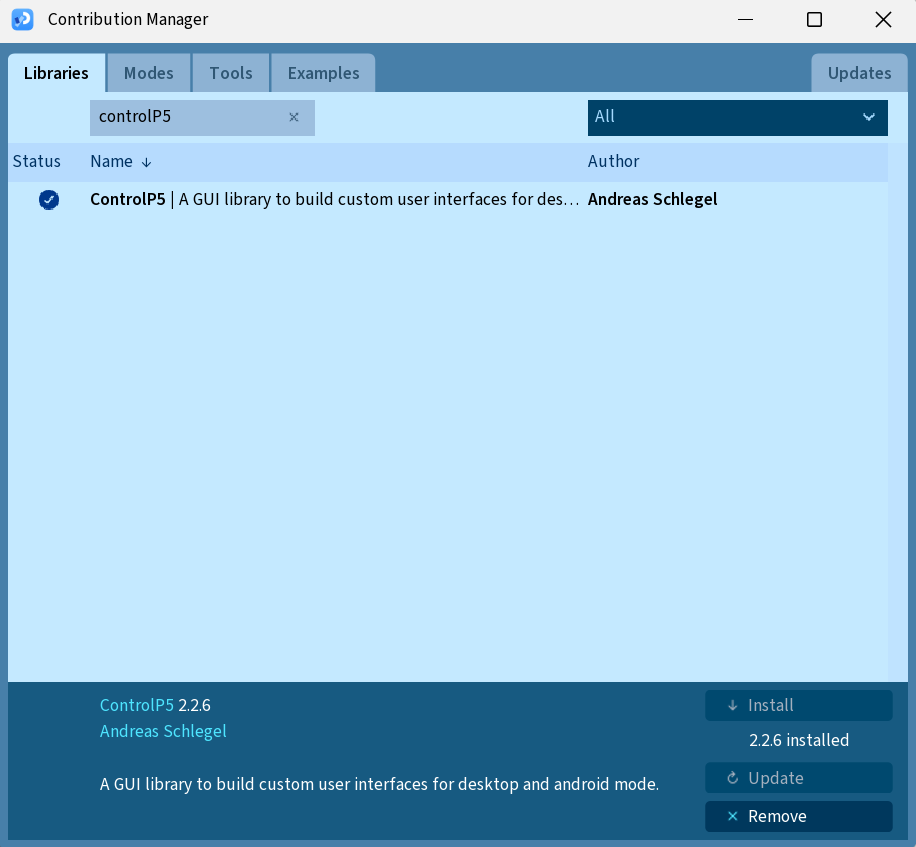Image resolution: width=916 pixels, height=847 pixels.
Task: Click the Name column sort arrow
Action: coord(146,162)
